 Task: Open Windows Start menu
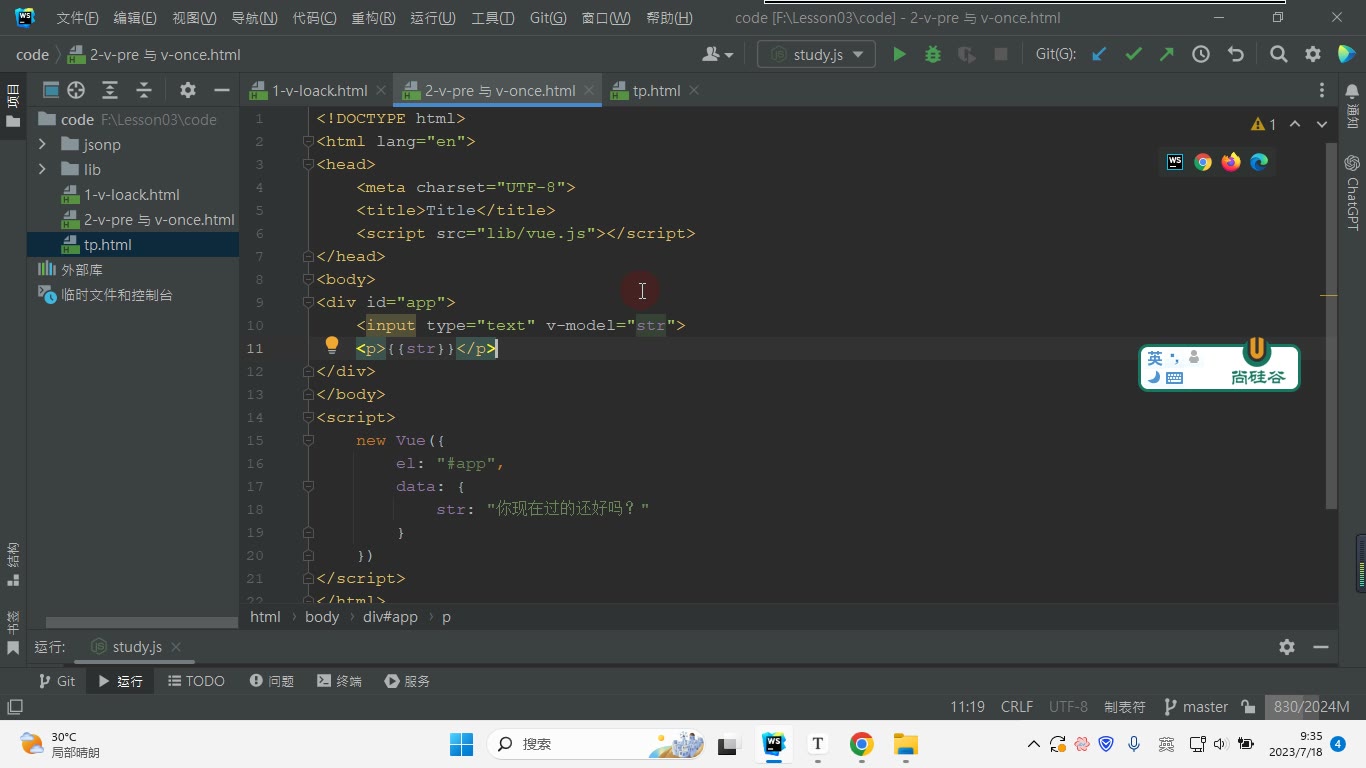(461, 744)
